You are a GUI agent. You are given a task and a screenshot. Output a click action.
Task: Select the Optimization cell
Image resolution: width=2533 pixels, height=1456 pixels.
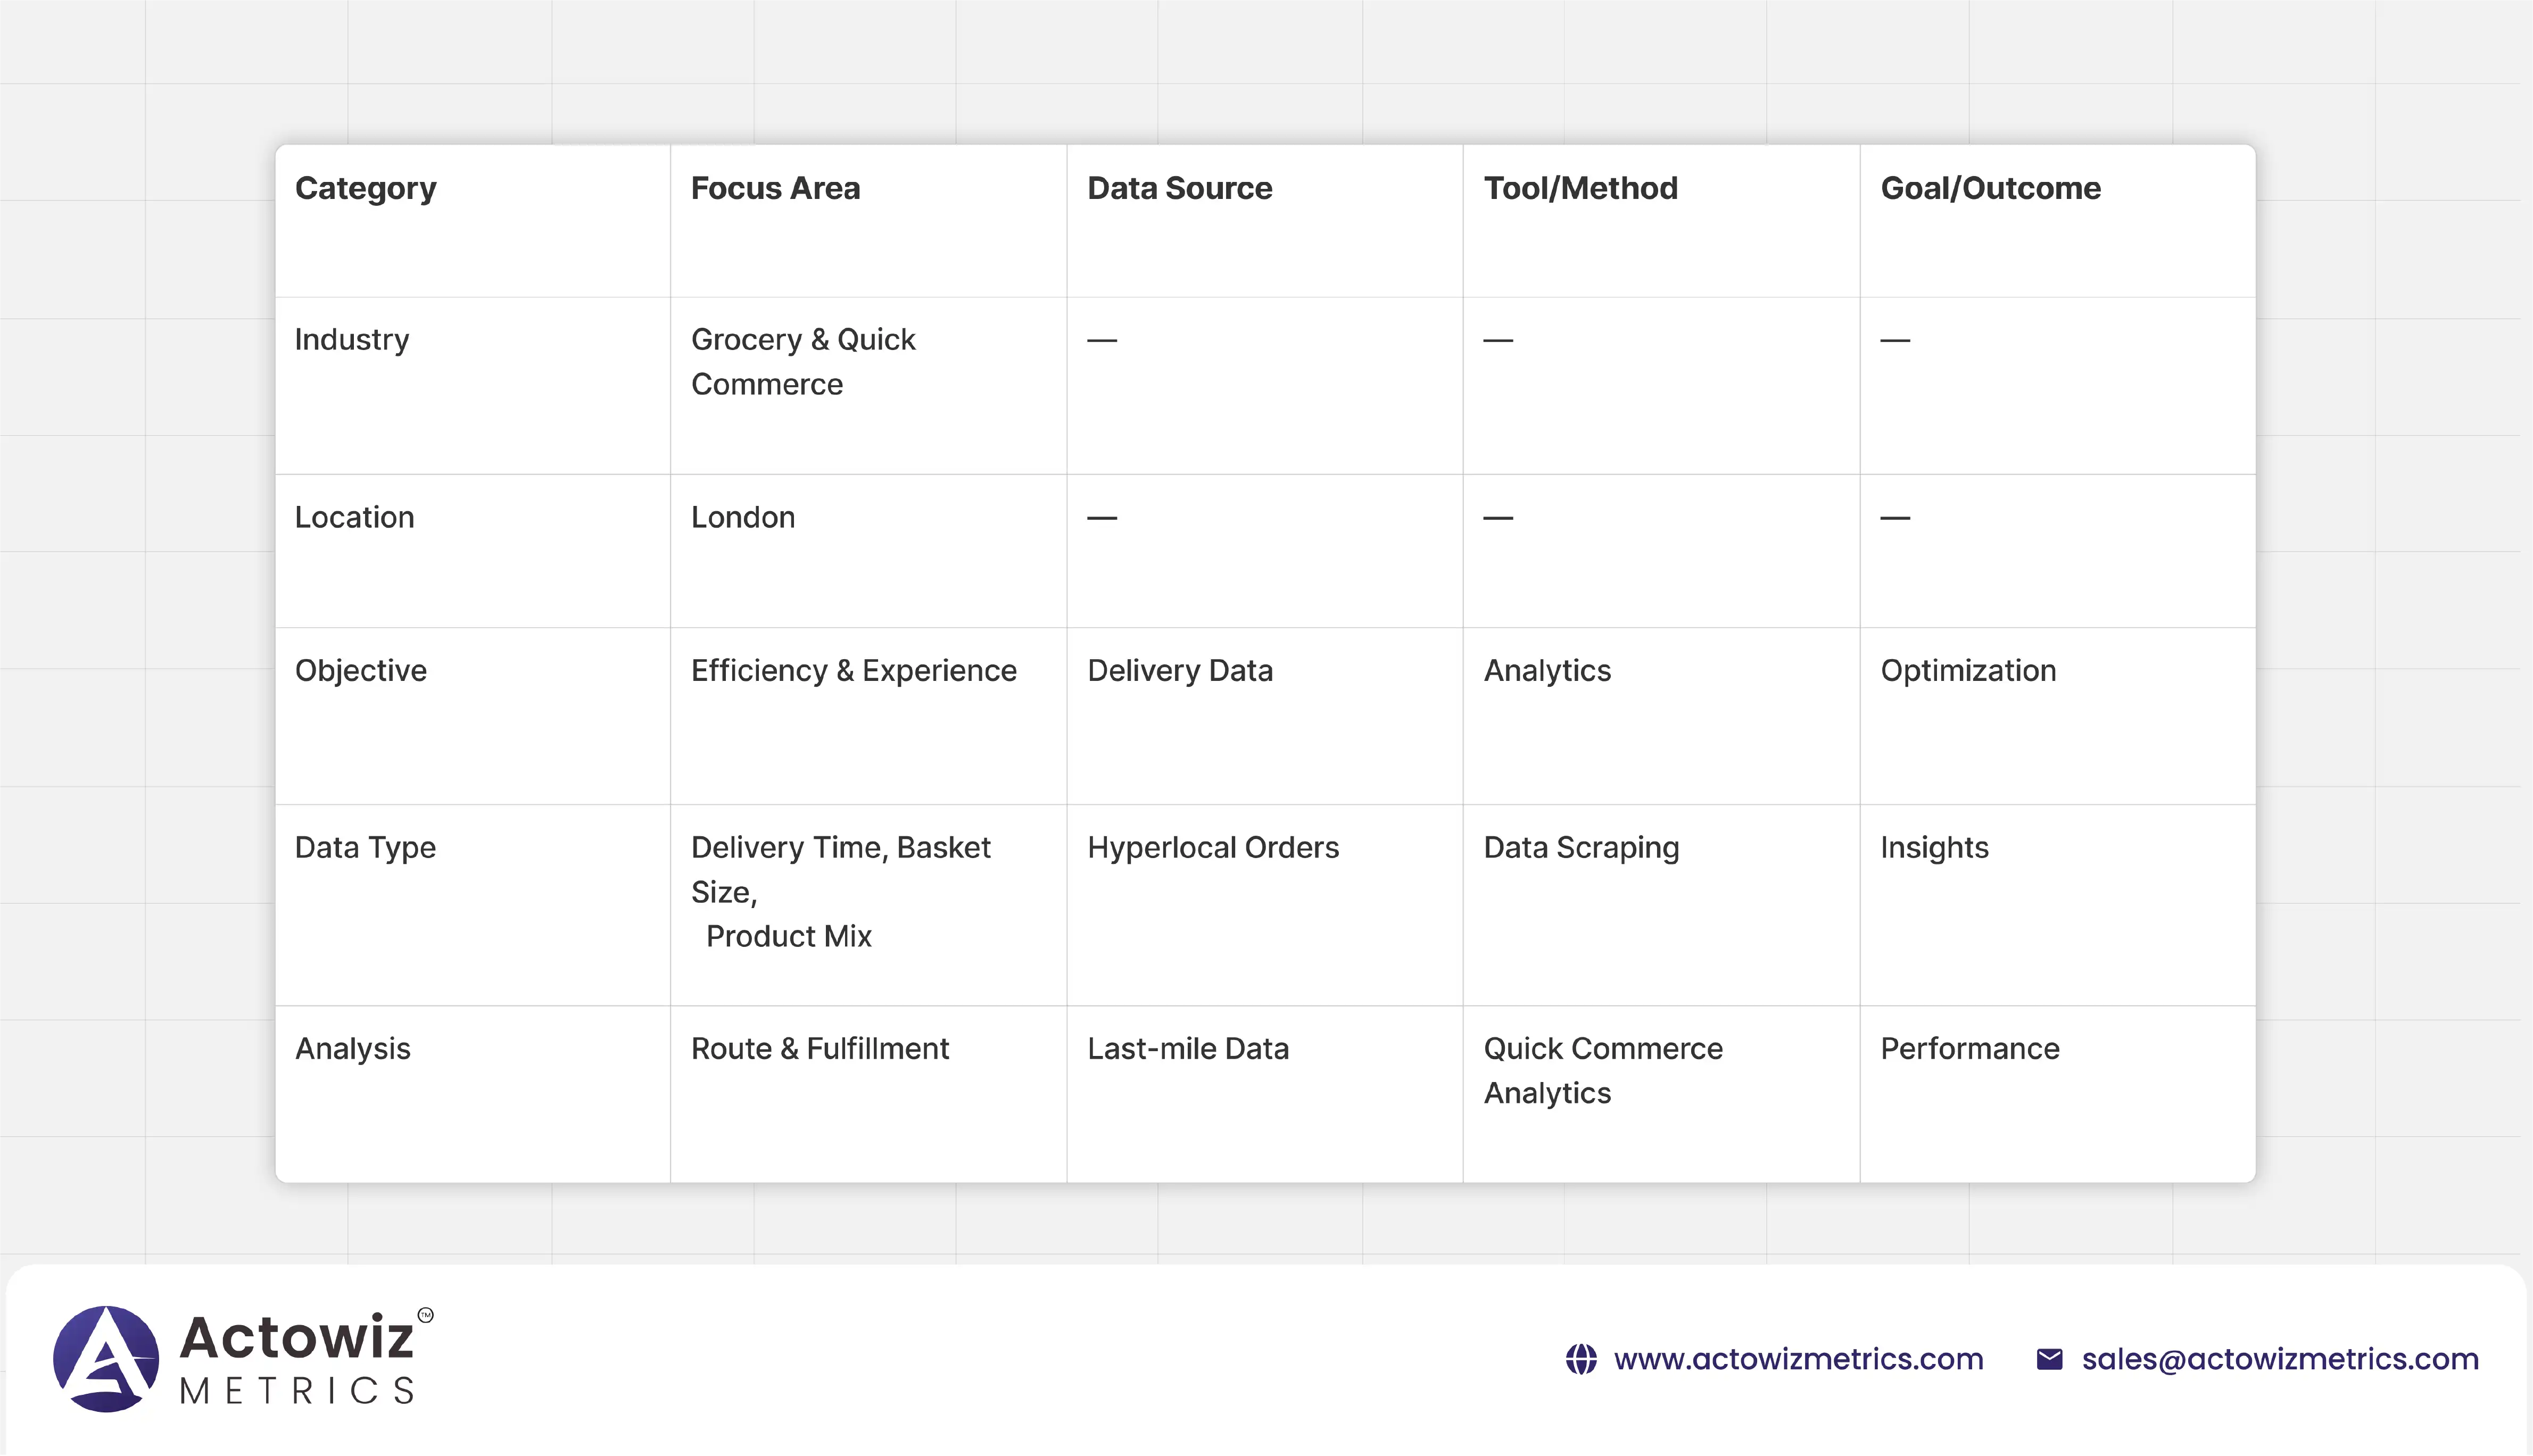tap(1967, 670)
